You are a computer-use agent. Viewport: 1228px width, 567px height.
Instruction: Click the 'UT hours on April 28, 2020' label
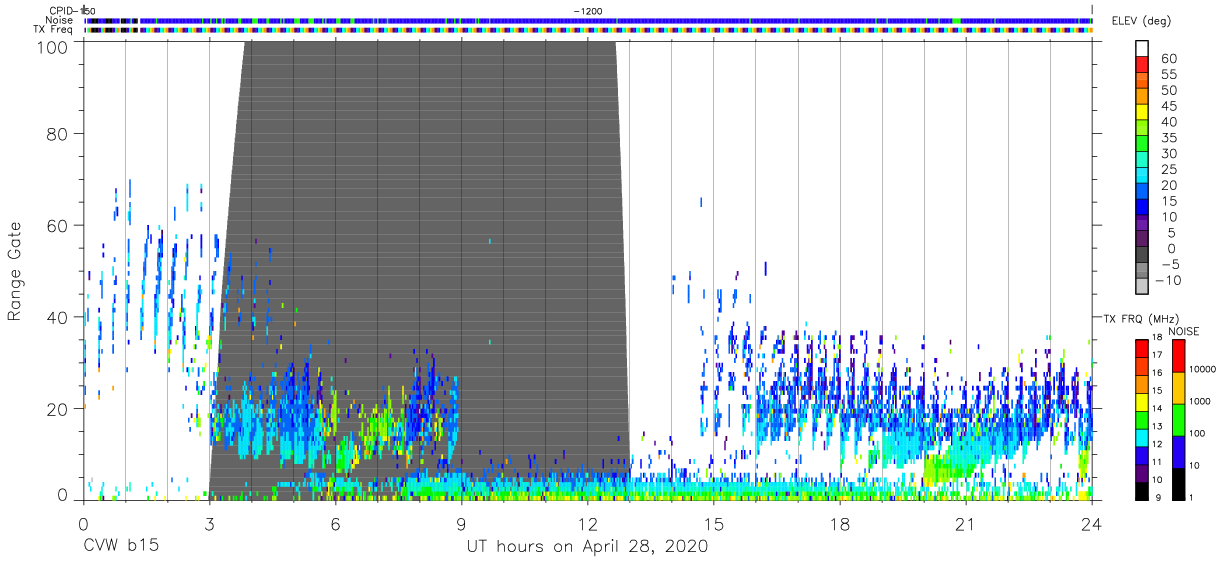587,547
